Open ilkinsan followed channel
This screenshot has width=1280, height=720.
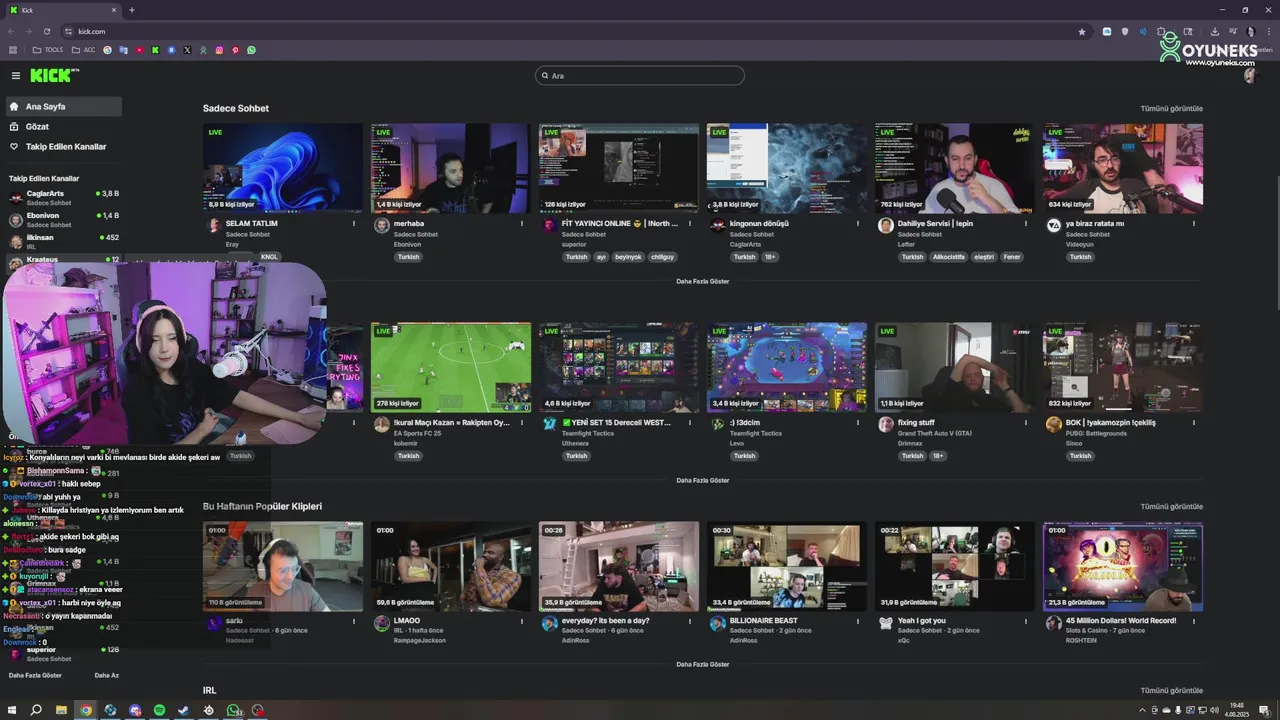pyautogui.click(x=63, y=241)
